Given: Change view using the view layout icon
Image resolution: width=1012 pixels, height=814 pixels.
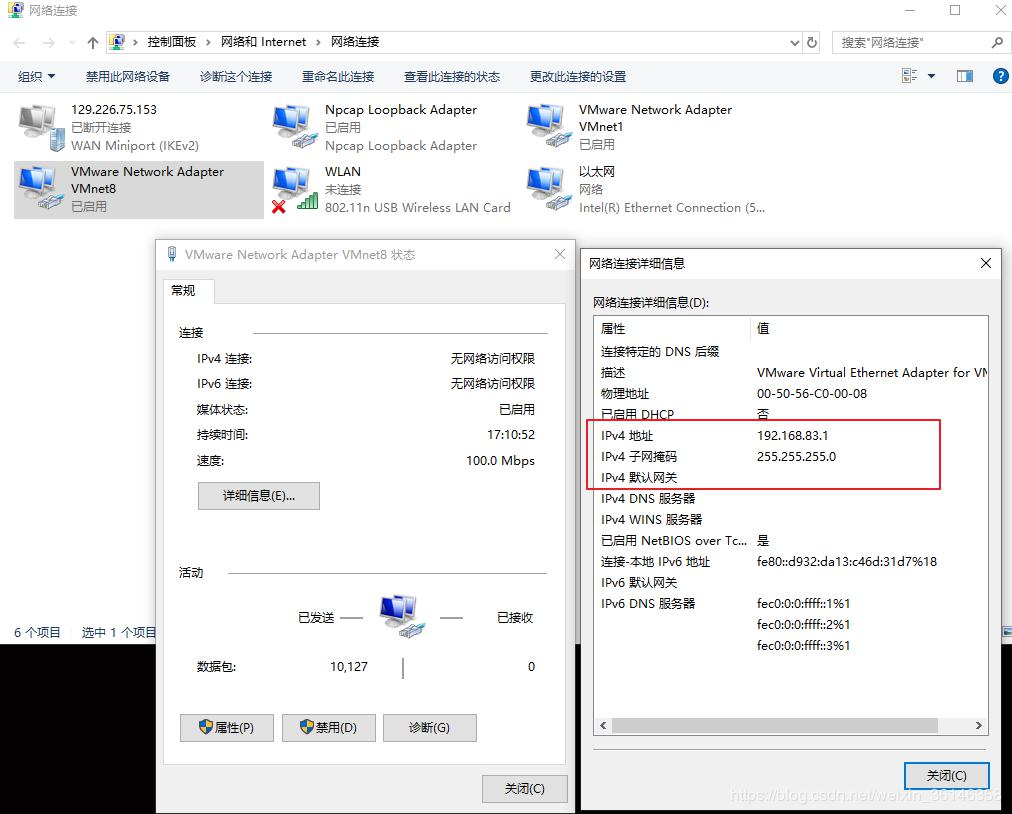Looking at the screenshot, I should [x=909, y=76].
